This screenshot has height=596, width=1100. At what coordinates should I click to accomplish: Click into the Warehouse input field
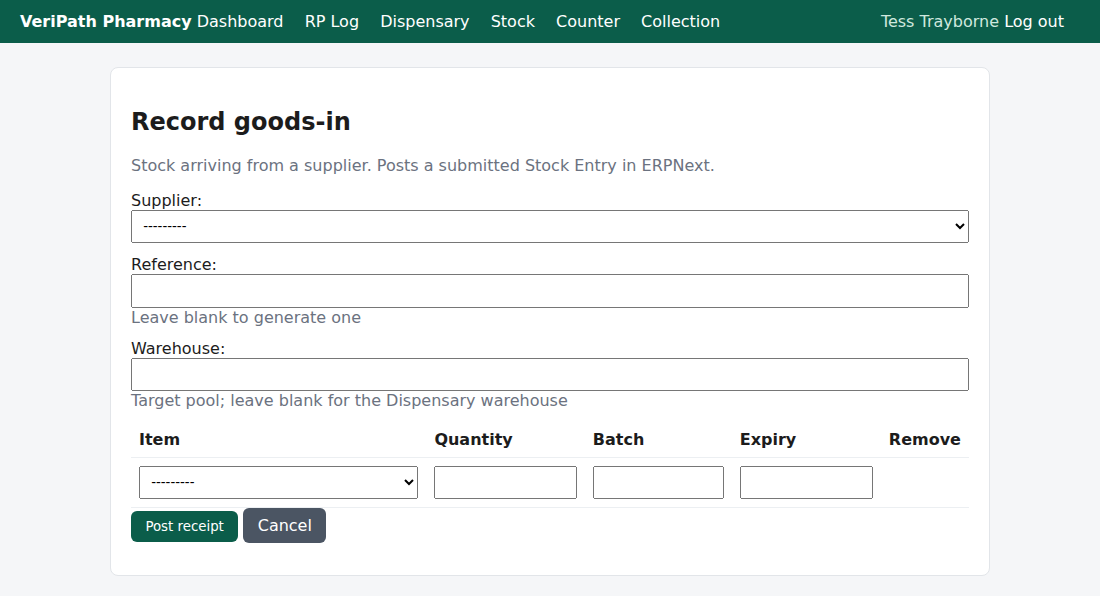tap(549, 374)
